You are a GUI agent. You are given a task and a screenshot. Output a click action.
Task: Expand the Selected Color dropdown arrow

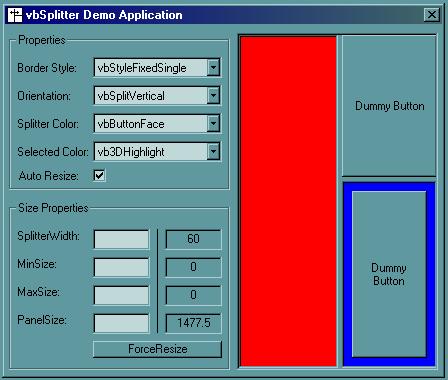click(x=213, y=152)
